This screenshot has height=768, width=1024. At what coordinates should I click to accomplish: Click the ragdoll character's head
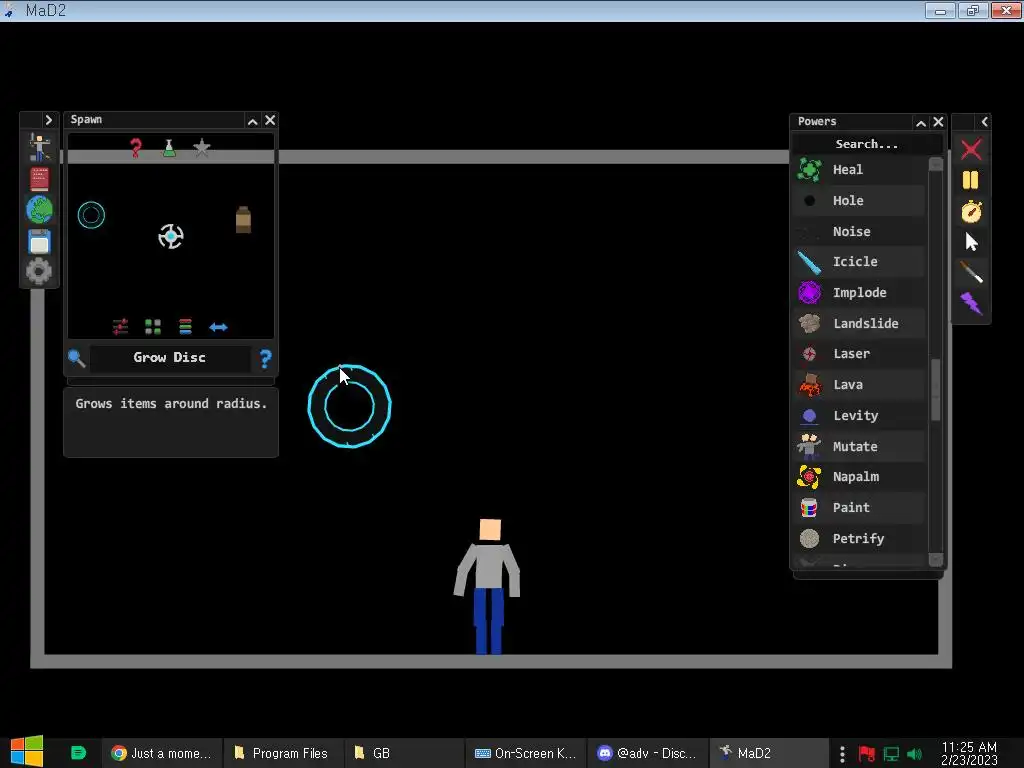pyautogui.click(x=490, y=530)
